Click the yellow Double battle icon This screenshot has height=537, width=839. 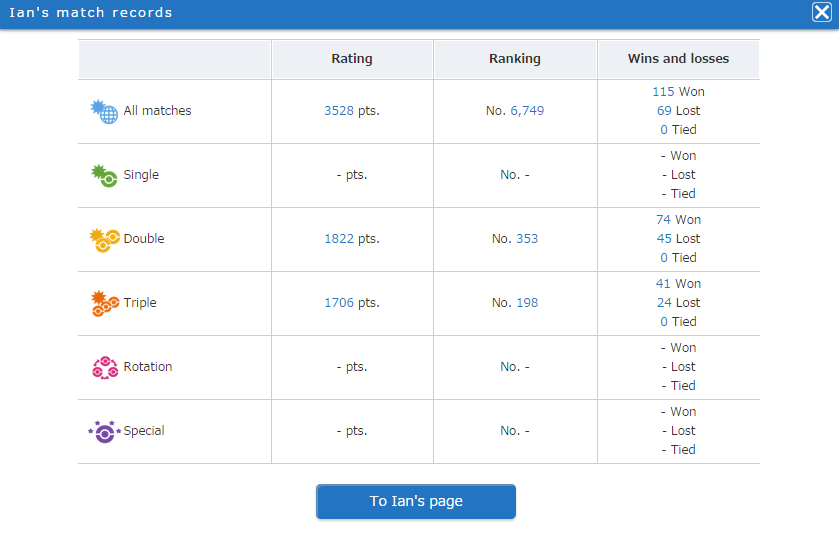104,240
